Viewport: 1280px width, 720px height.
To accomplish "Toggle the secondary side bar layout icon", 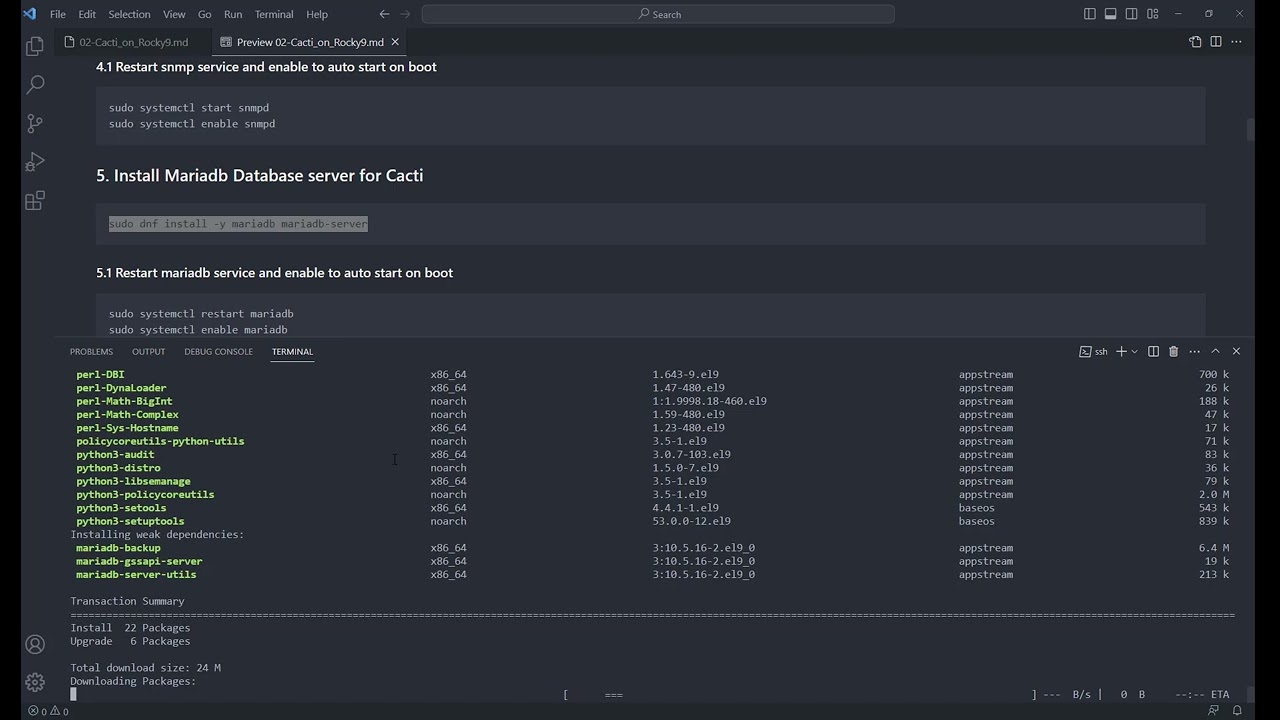I will click(1132, 14).
